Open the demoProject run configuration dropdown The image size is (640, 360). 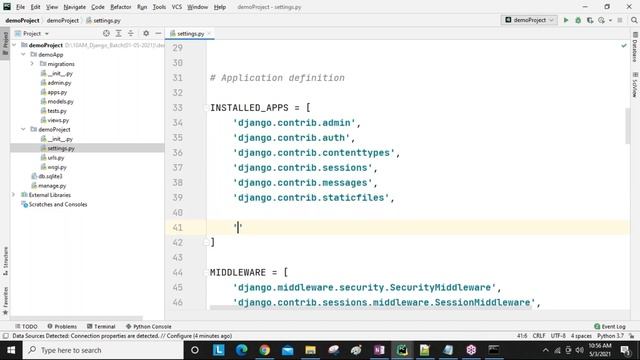[529, 20]
